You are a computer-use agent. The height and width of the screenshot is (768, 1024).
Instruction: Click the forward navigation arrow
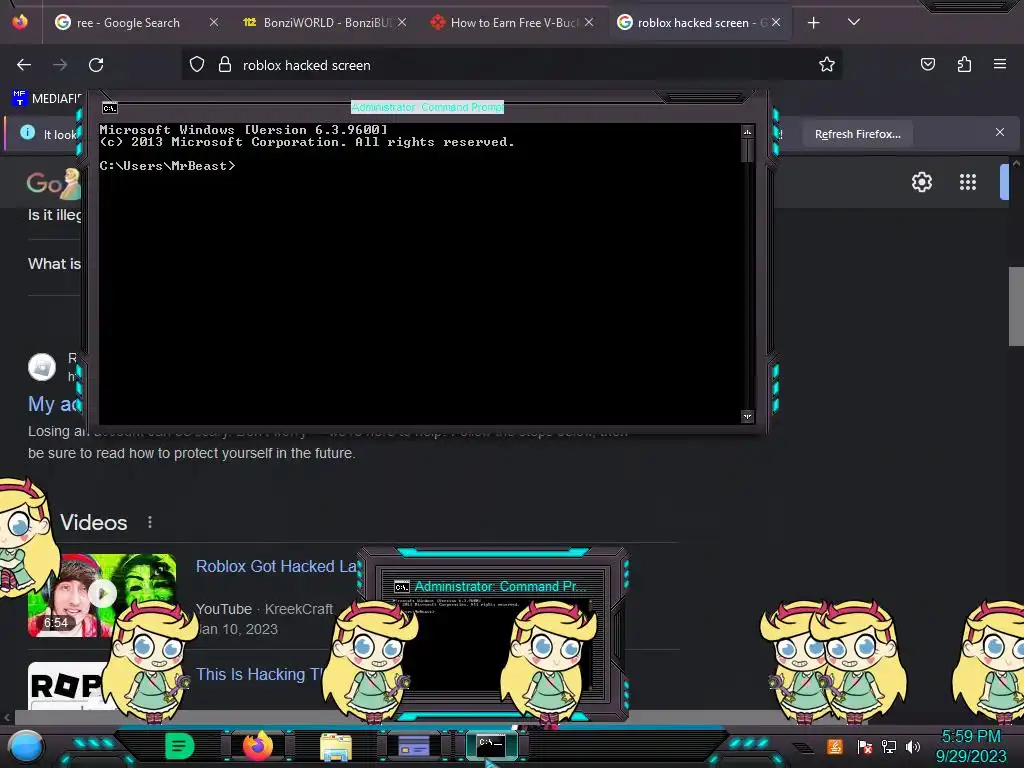[60, 65]
